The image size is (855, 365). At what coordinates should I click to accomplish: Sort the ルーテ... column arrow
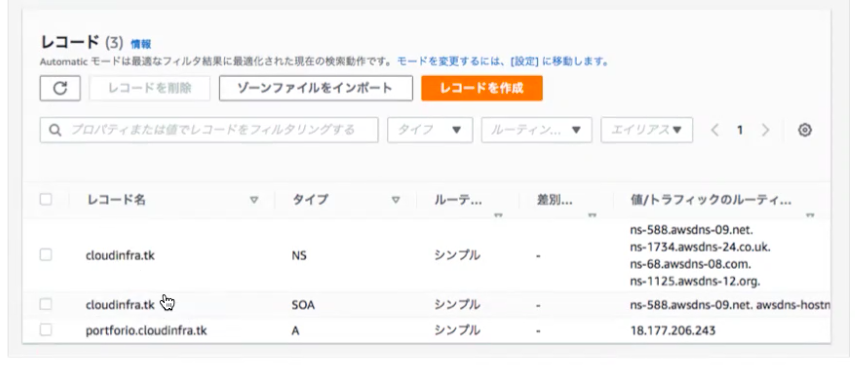click(x=498, y=215)
